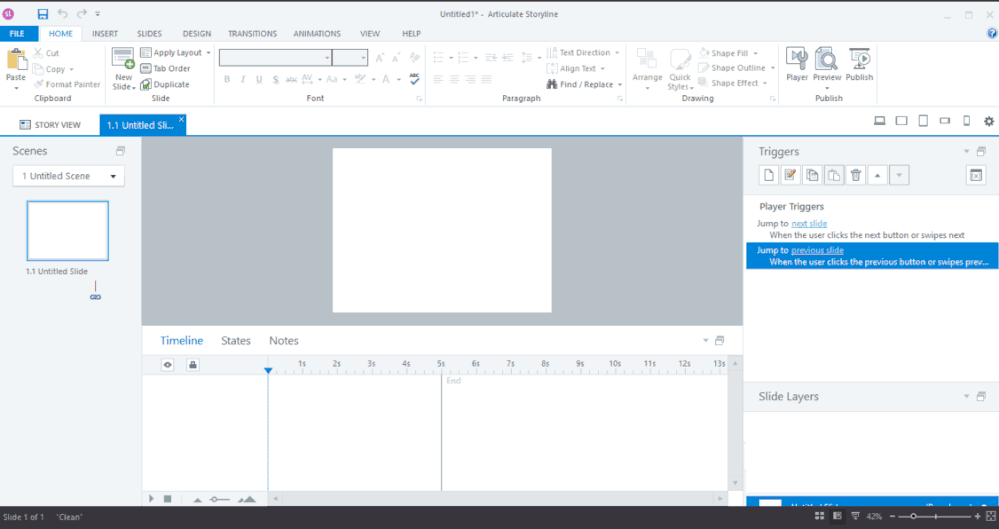Open the 1 Untitled Scene dropdown
999x529 pixels.
[x=68, y=176]
